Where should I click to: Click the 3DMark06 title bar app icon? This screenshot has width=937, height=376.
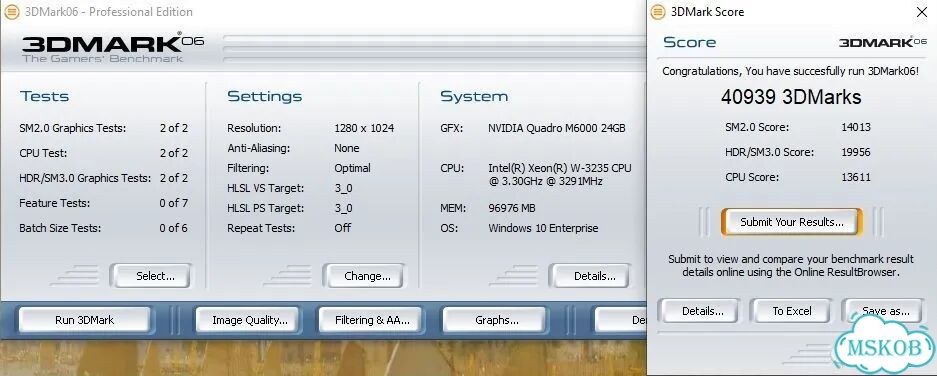click(11, 11)
